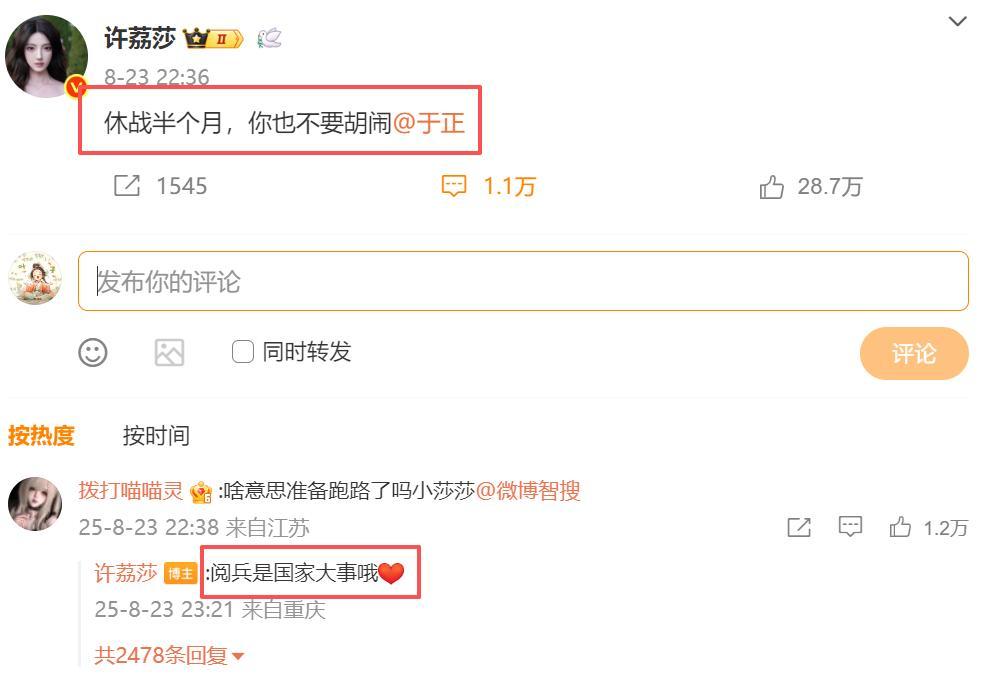The image size is (987, 678).
Task: Open the @于正 mention link
Action: pyautogui.click(x=429, y=123)
